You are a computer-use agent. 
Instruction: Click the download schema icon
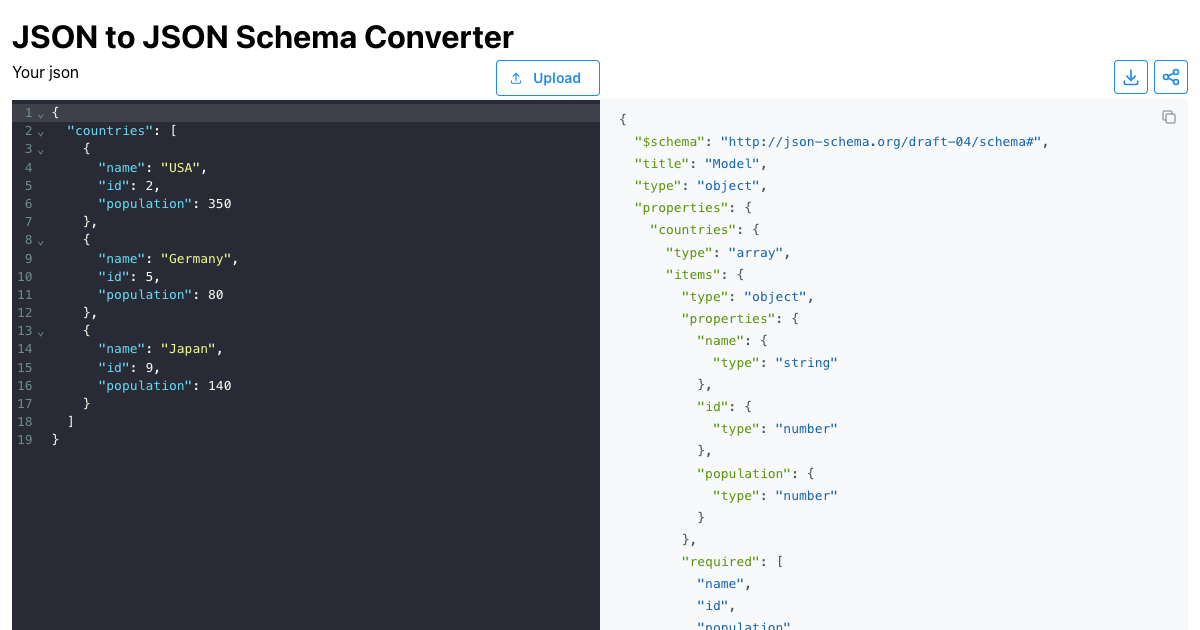tap(1131, 77)
